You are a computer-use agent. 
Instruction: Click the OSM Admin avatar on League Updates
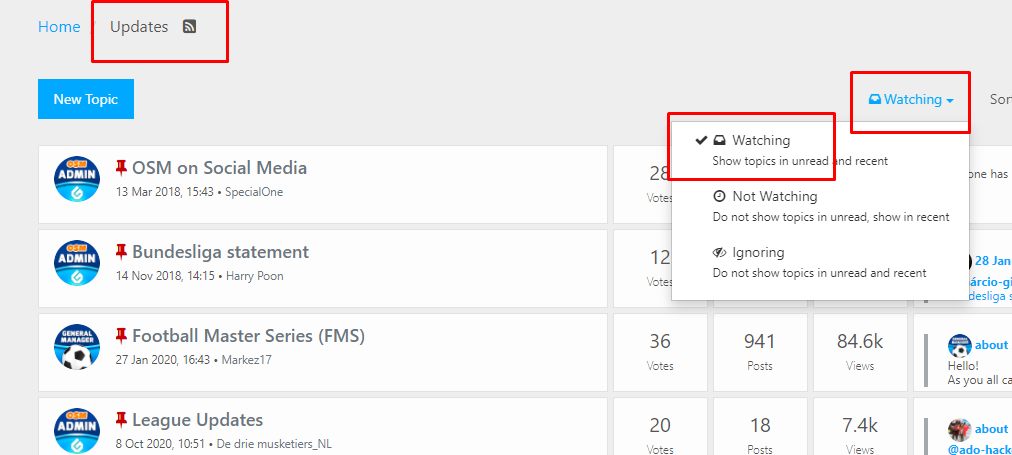(77, 431)
